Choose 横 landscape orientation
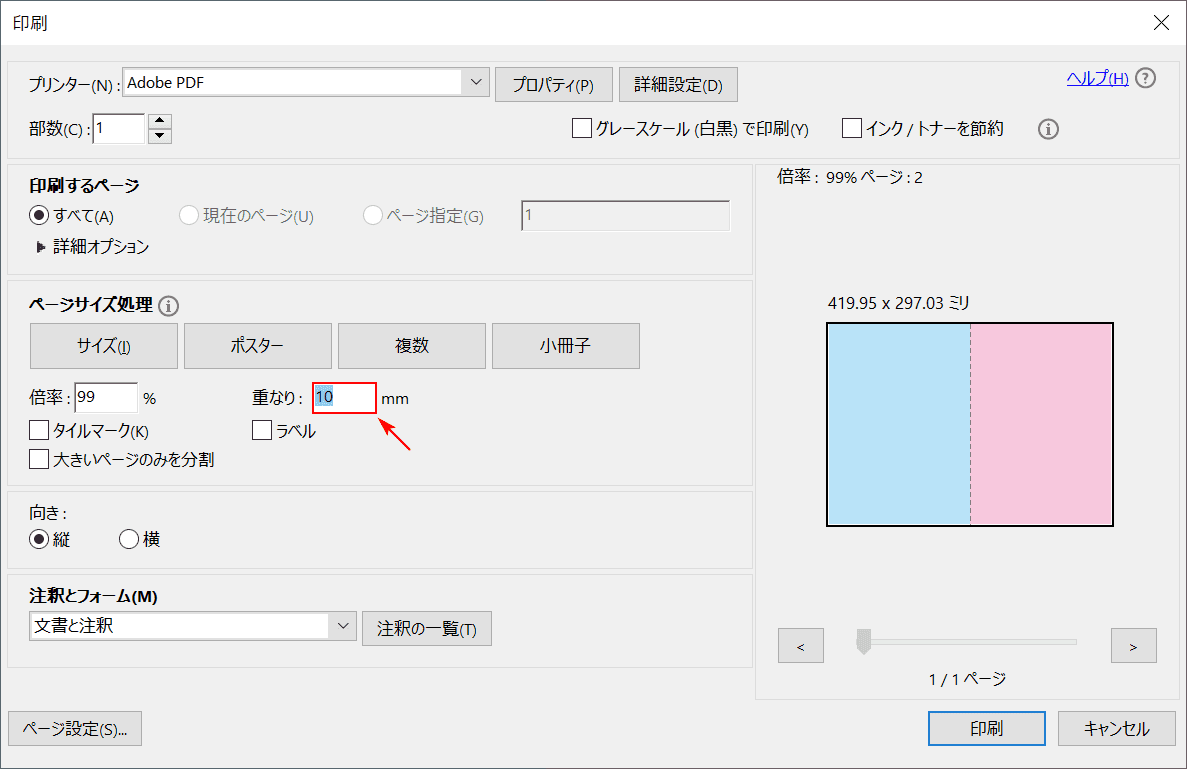The width and height of the screenshot is (1187, 769). coord(129,539)
